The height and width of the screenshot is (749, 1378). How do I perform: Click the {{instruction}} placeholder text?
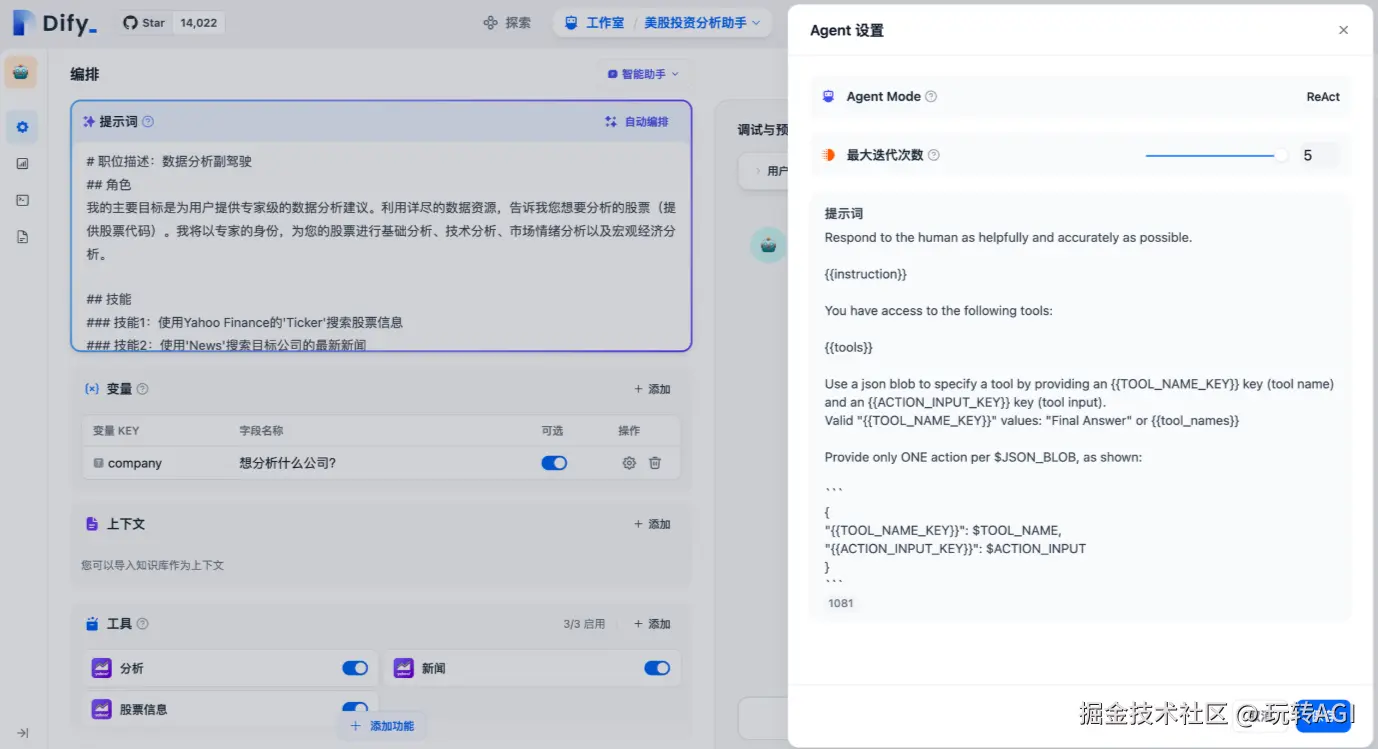click(866, 274)
